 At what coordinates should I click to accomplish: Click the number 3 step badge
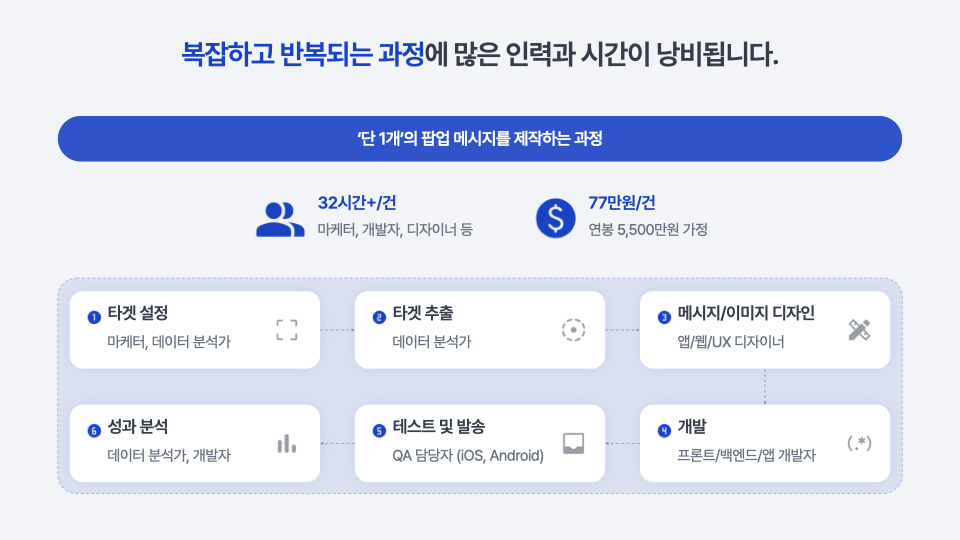[664, 318]
